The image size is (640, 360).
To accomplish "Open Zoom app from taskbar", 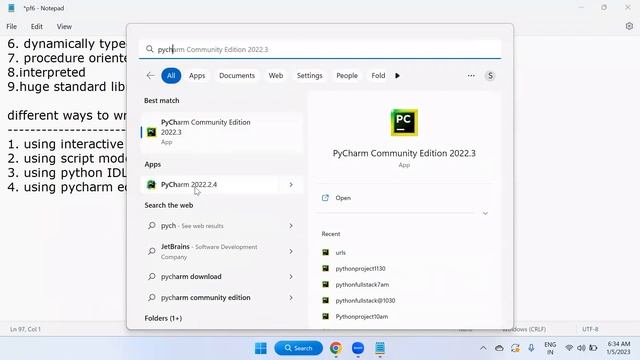I will coord(358,348).
